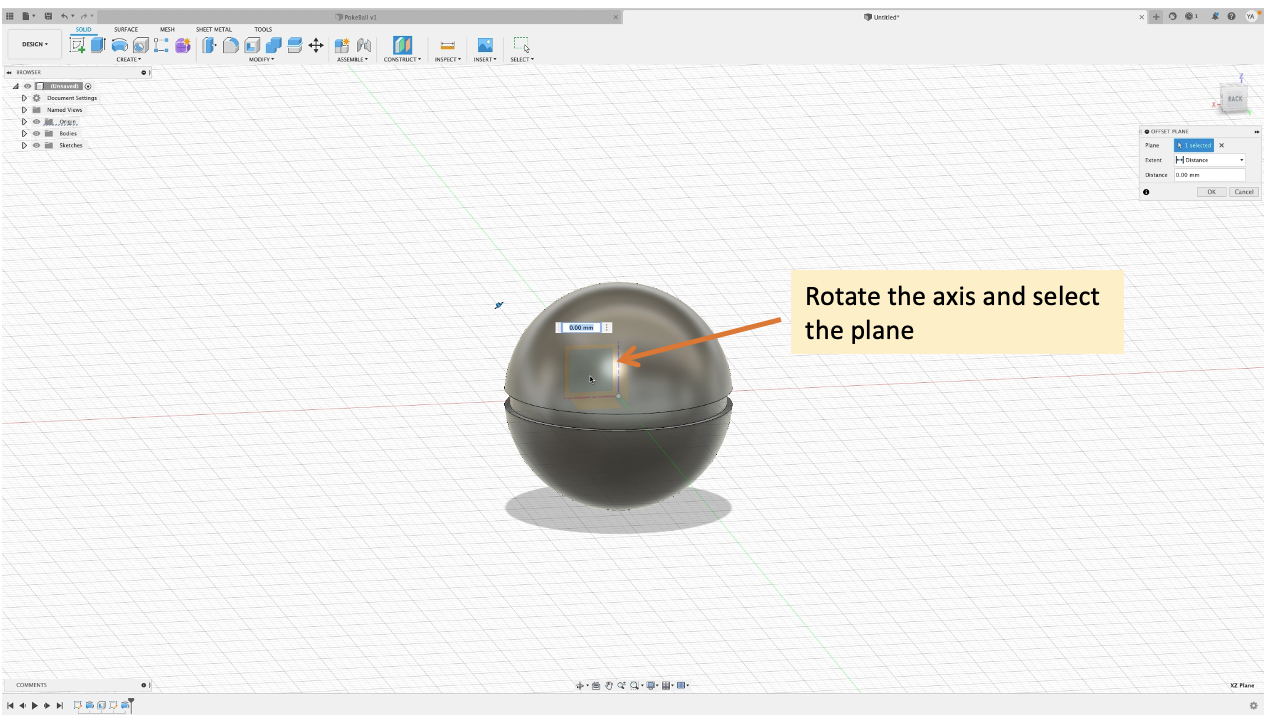Select the Move/Copy cross-arrow tool
The width and height of the screenshot is (1265, 719).
(x=316, y=45)
